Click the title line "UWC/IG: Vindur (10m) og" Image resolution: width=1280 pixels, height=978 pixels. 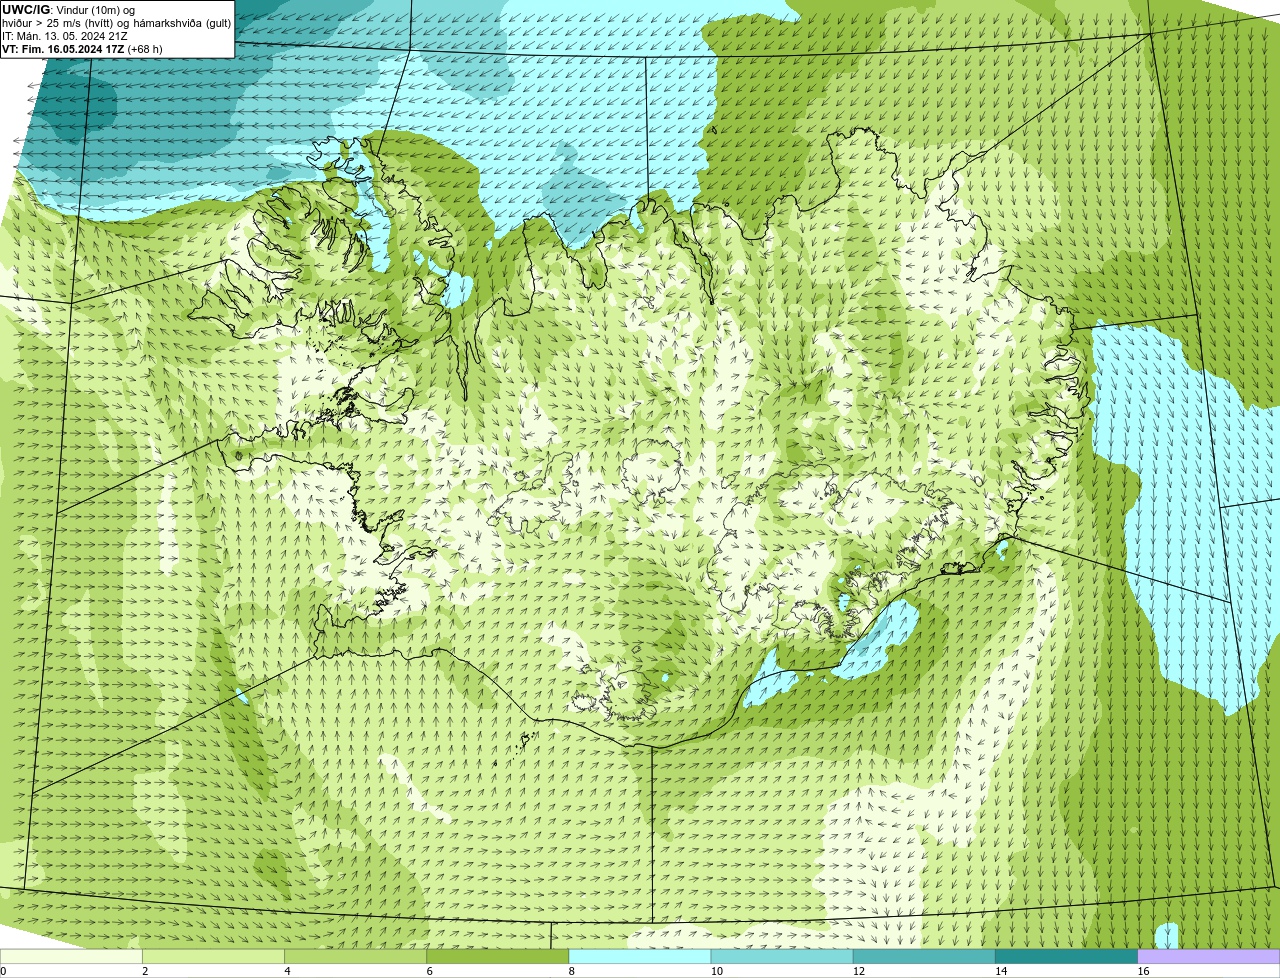68,10
